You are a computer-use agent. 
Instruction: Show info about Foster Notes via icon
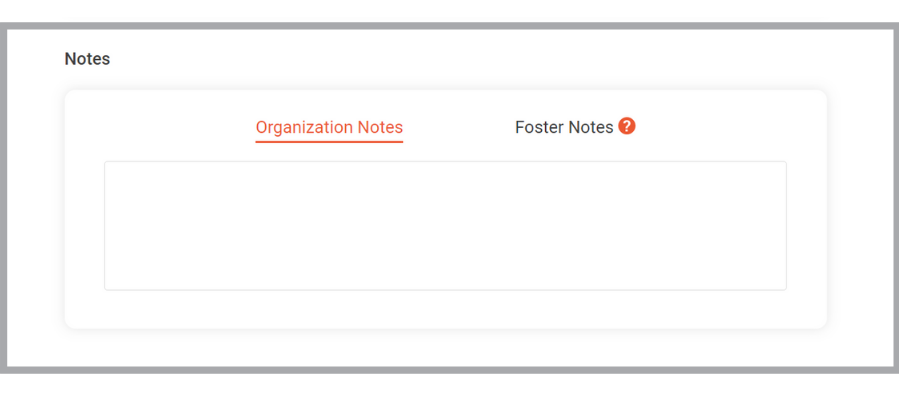coord(627,126)
